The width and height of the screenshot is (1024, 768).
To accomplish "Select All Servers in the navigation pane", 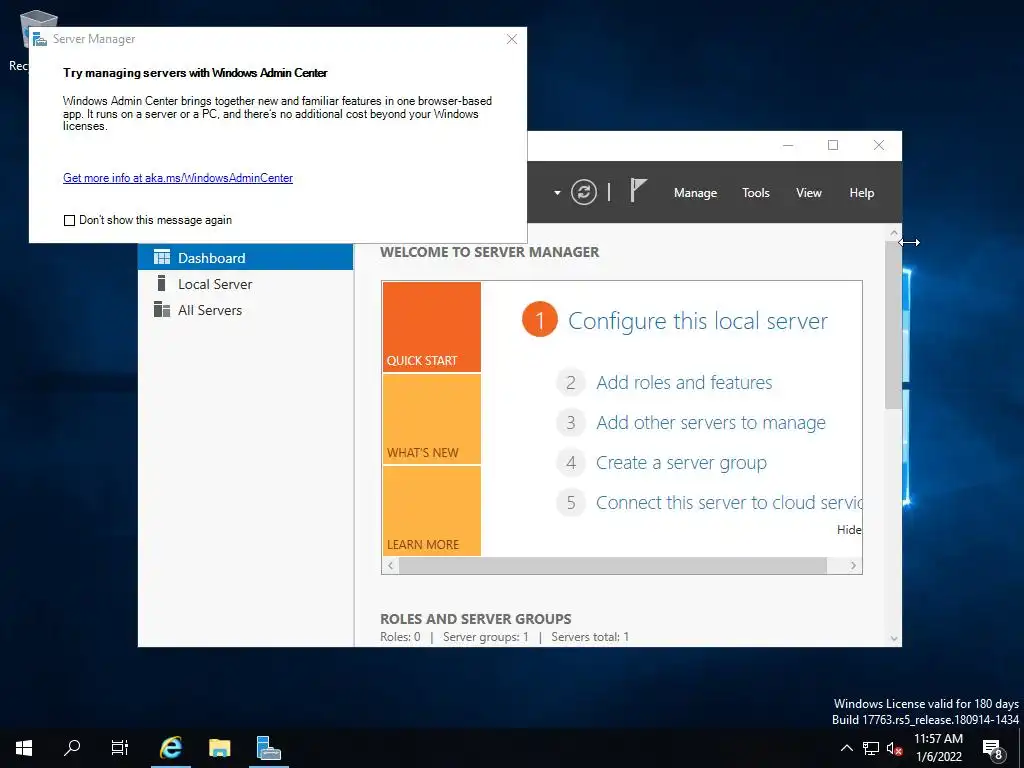I will 246,310.
